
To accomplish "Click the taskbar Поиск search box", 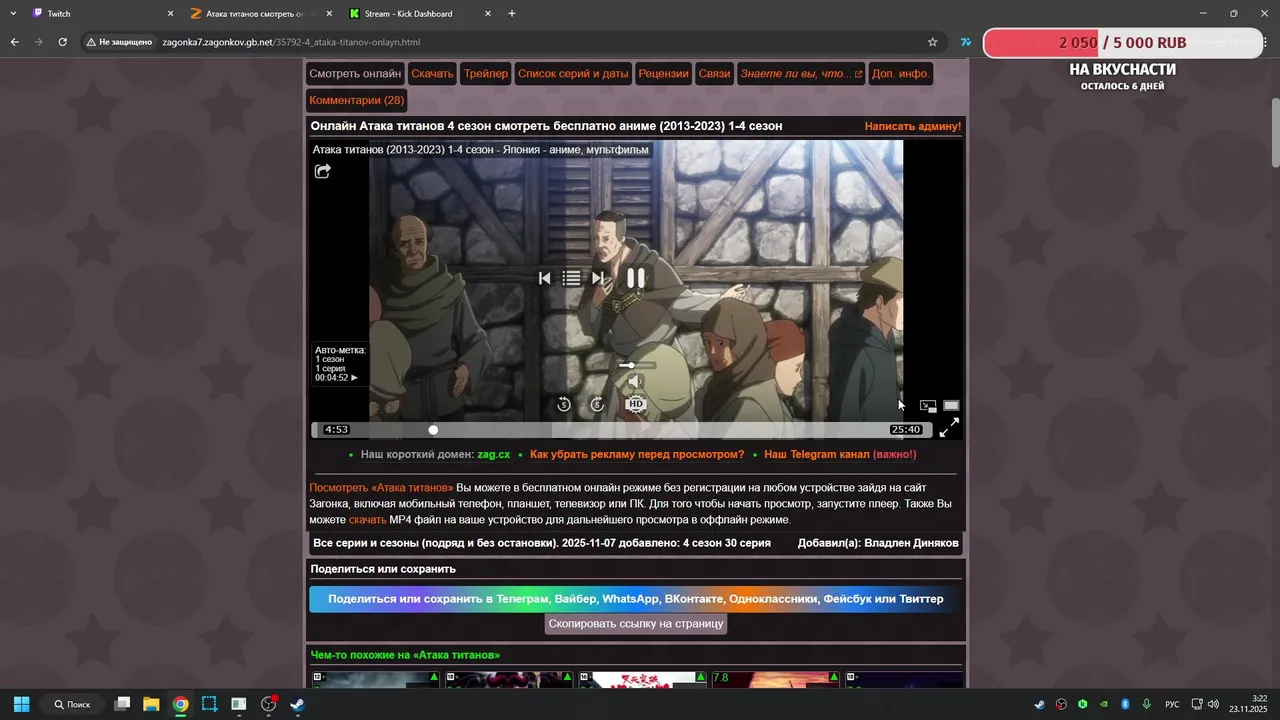I will click(74, 704).
